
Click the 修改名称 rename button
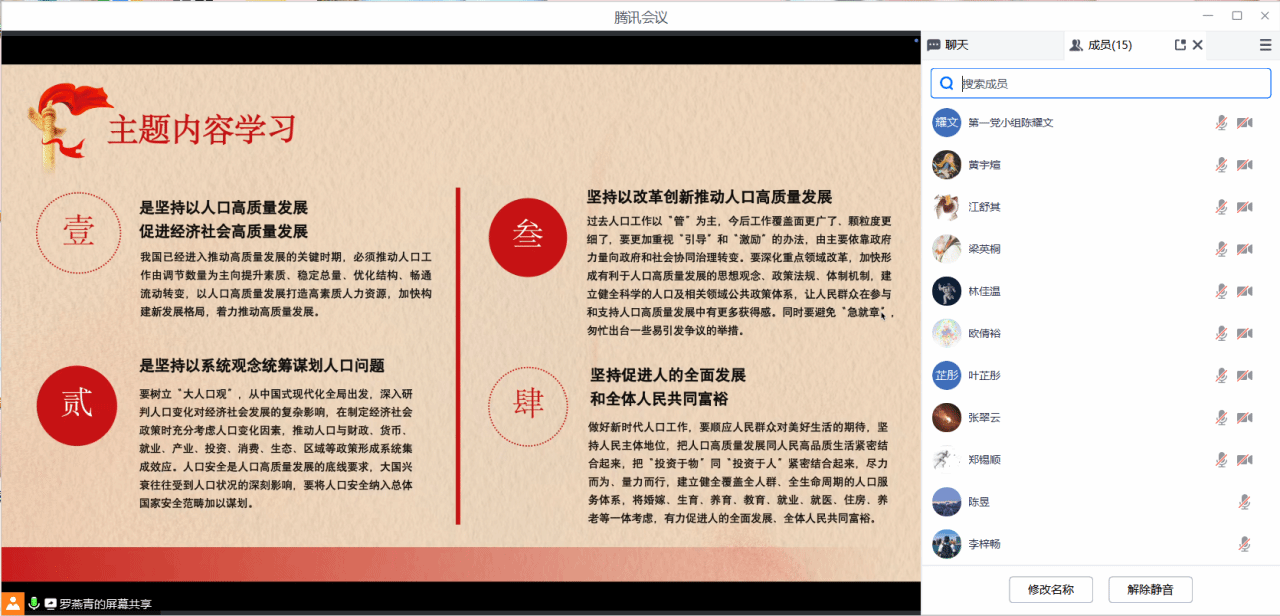1050,589
